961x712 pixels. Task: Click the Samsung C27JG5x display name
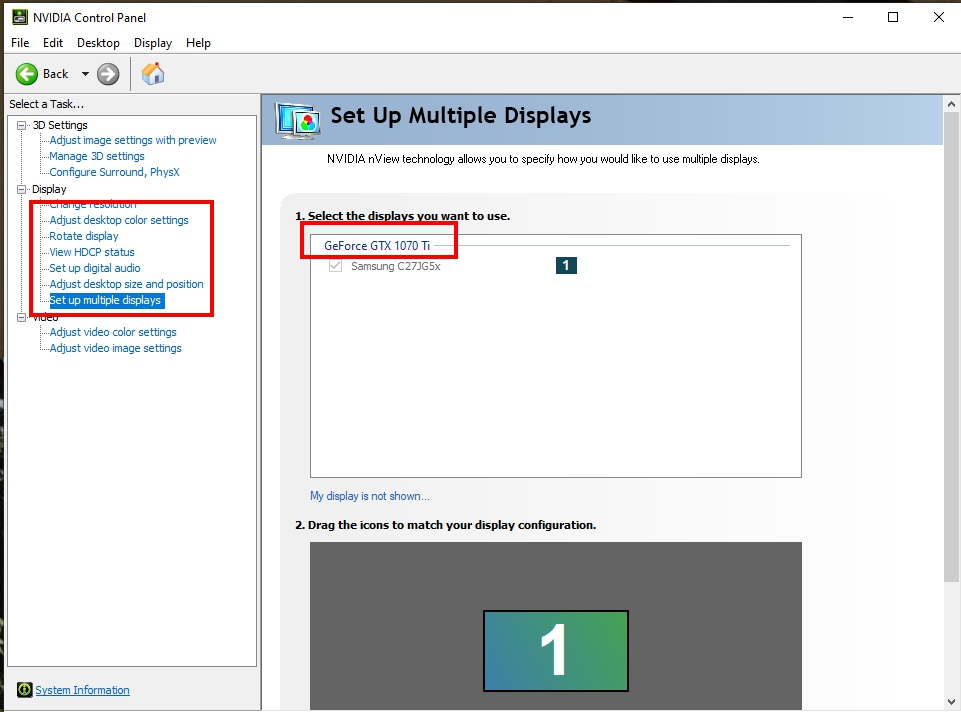396,266
